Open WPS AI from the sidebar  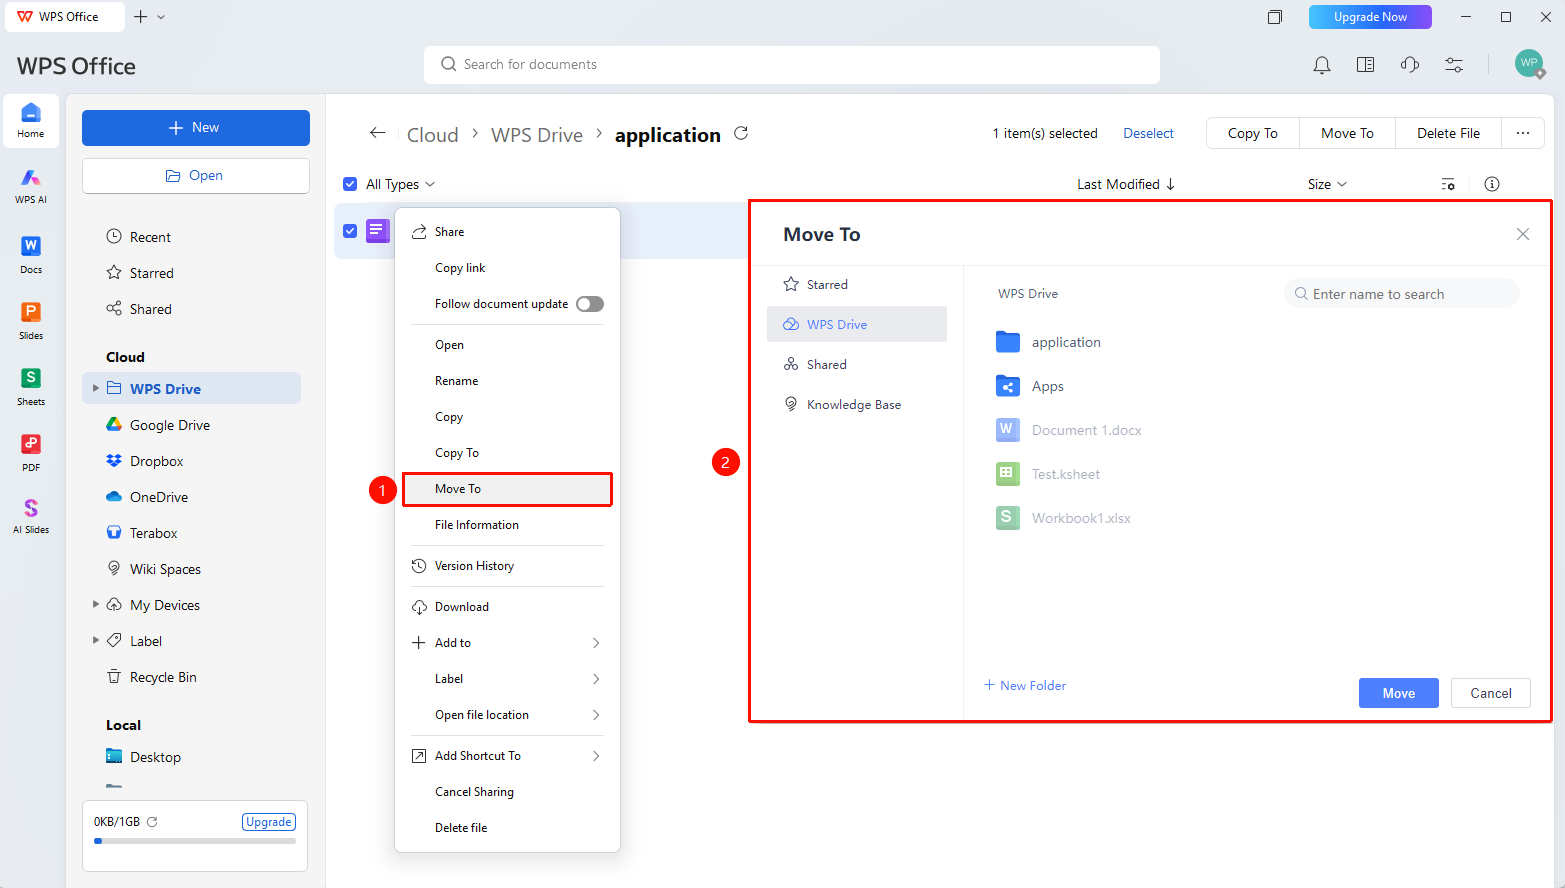31,186
